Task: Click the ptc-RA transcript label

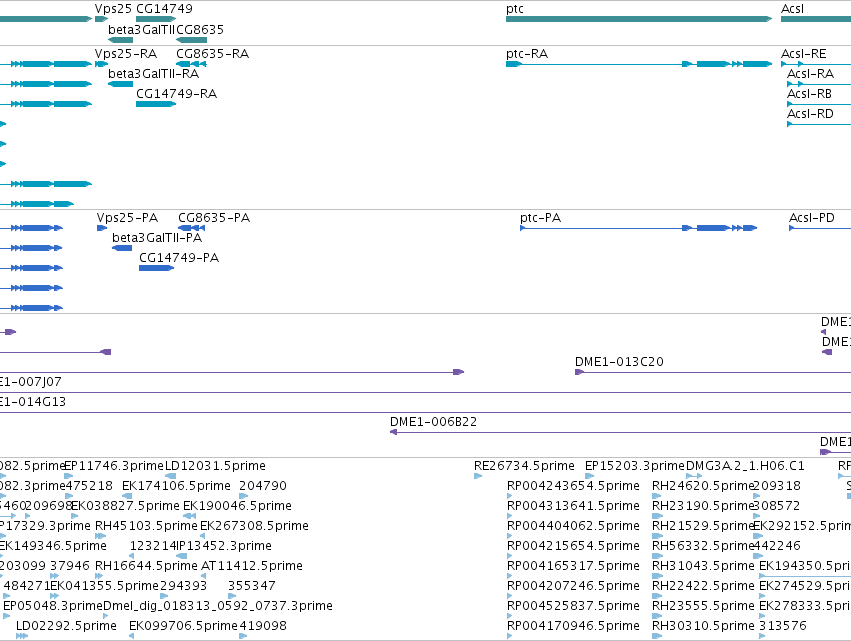Action: [526, 54]
